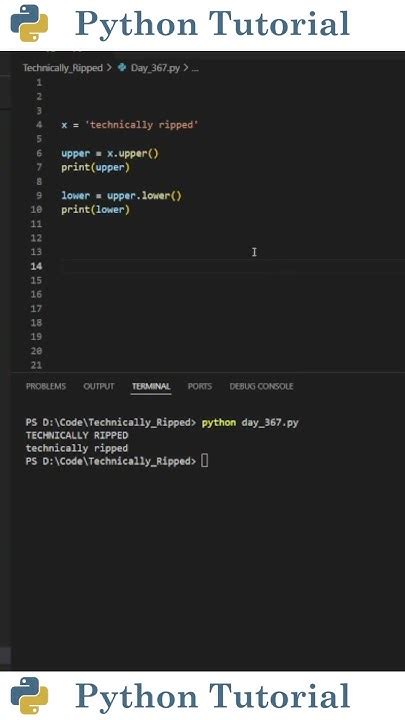Click line number 4 in gutter

click(39, 125)
